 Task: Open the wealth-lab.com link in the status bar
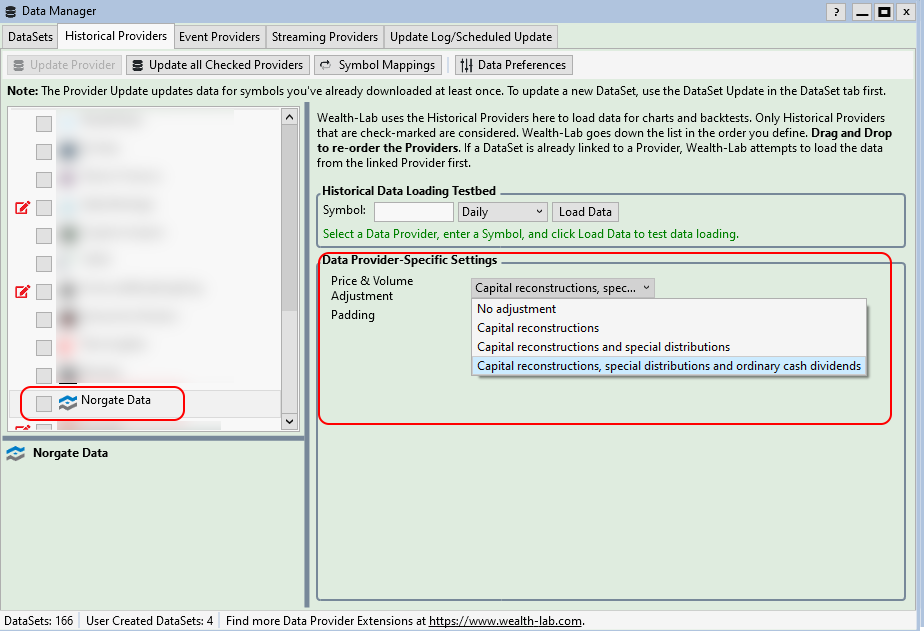[x=505, y=621]
